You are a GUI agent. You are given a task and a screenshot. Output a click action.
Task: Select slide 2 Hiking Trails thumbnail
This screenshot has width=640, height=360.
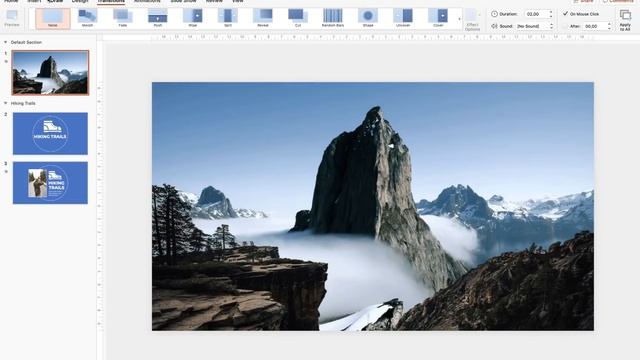pyautogui.click(x=50, y=133)
